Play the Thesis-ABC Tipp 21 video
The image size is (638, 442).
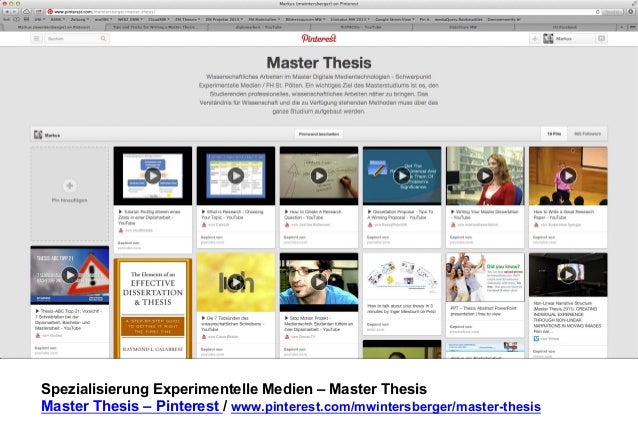pos(70,275)
